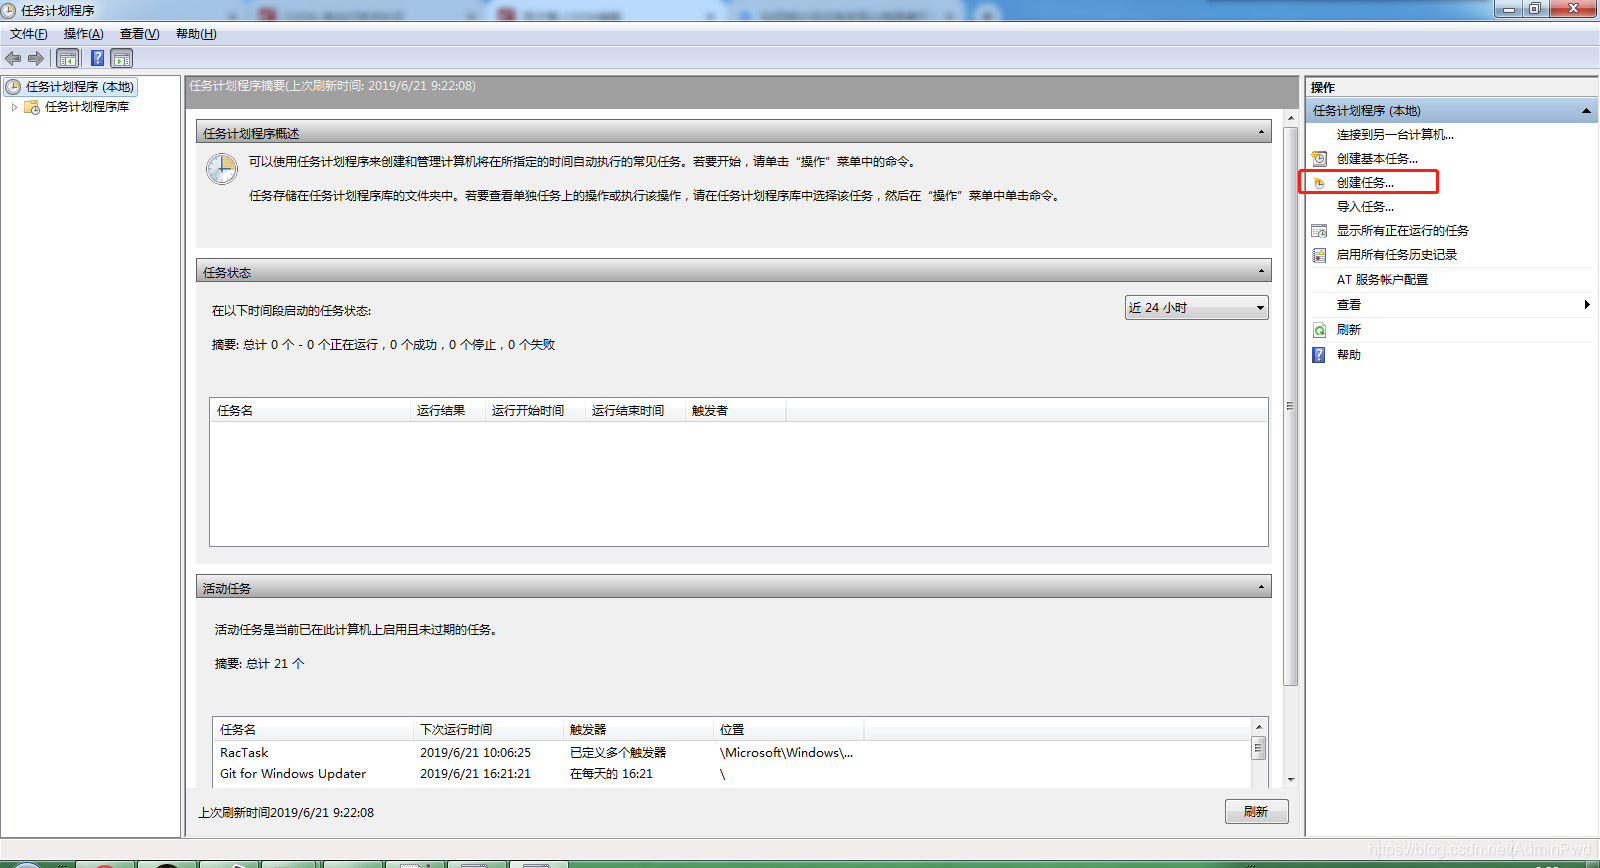Open the 查看(V) menu
Screen dimensions: 1600x868
click(x=140, y=34)
